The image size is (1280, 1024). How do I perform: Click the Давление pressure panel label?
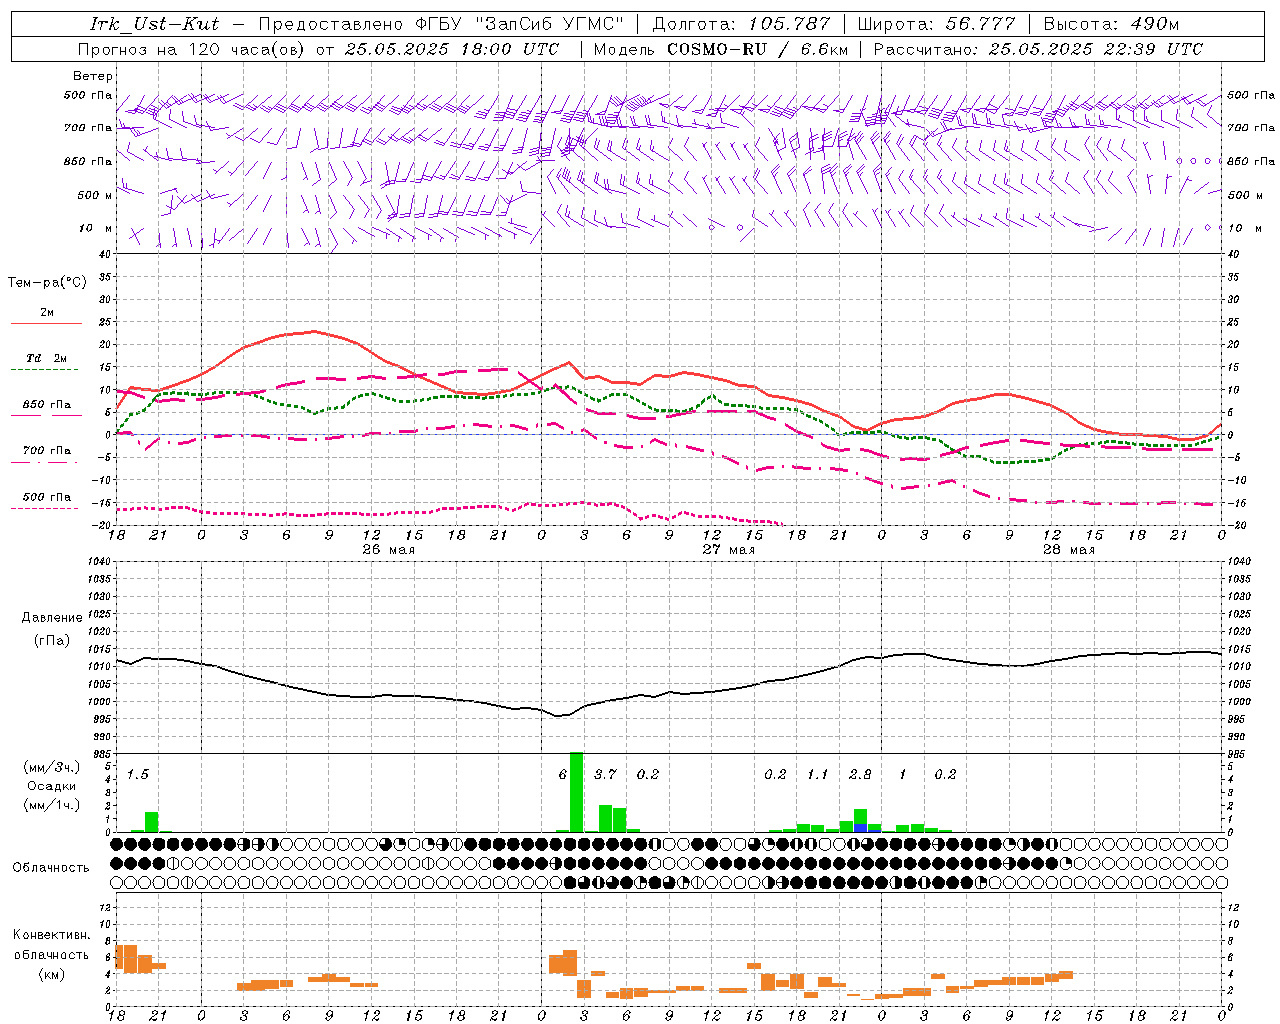coord(52,618)
